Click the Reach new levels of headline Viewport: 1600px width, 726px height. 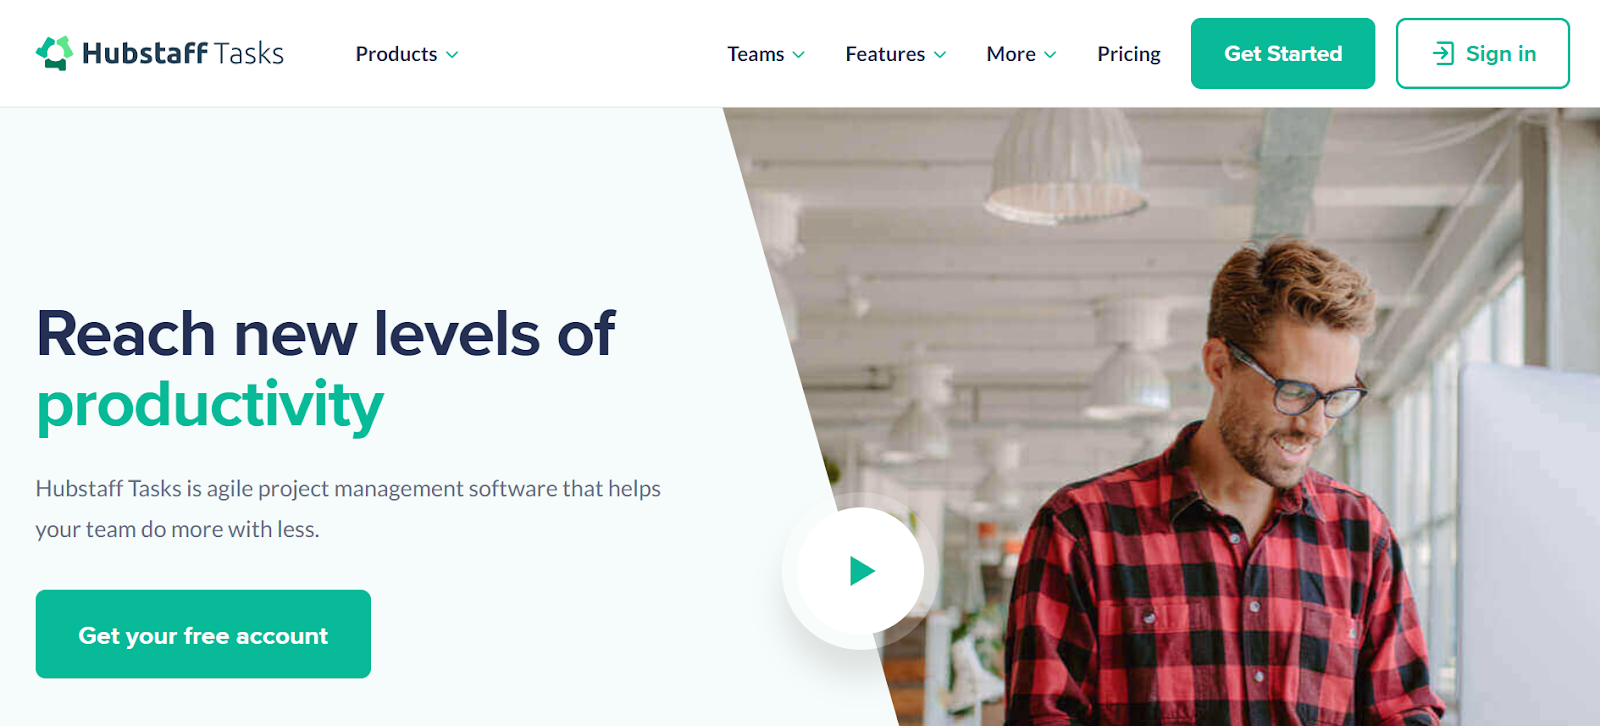point(326,333)
